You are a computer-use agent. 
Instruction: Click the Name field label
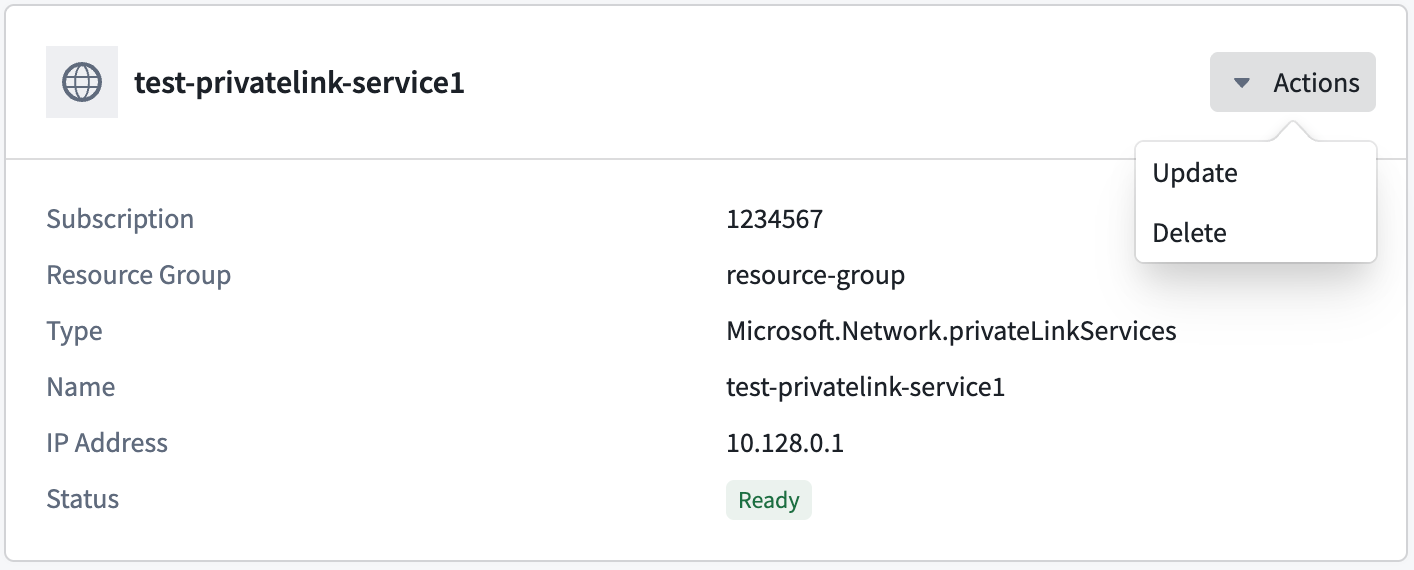click(80, 387)
